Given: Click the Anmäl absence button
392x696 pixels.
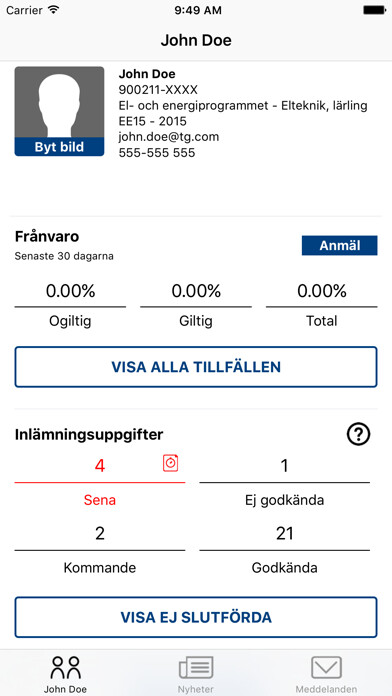Looking at the screenshot, I should click(340, 245).
